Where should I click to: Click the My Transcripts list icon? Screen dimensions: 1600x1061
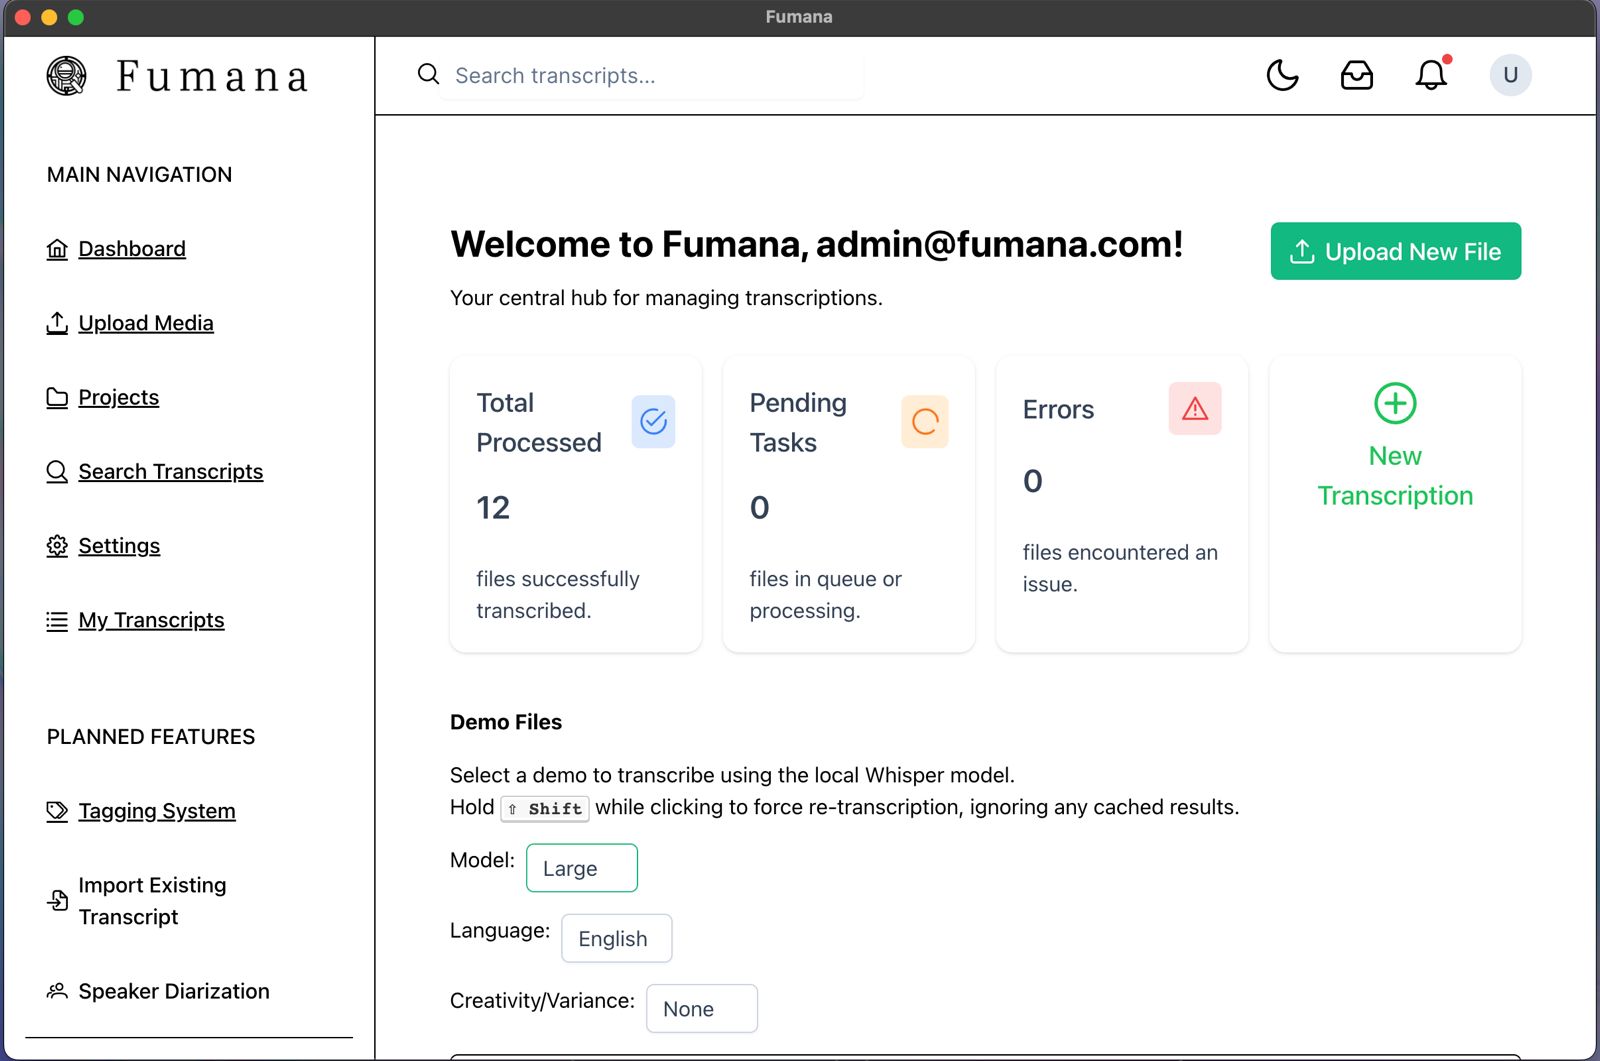[57, 621]
